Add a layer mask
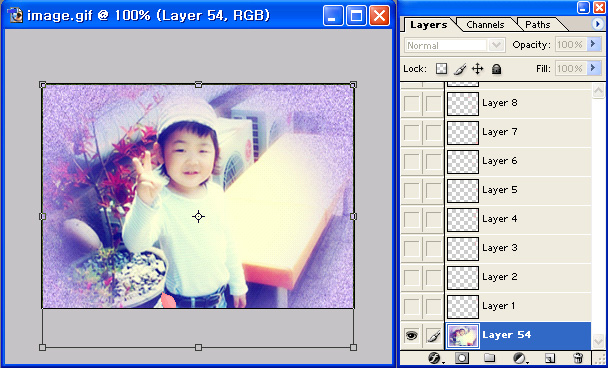 click(463, 358)
